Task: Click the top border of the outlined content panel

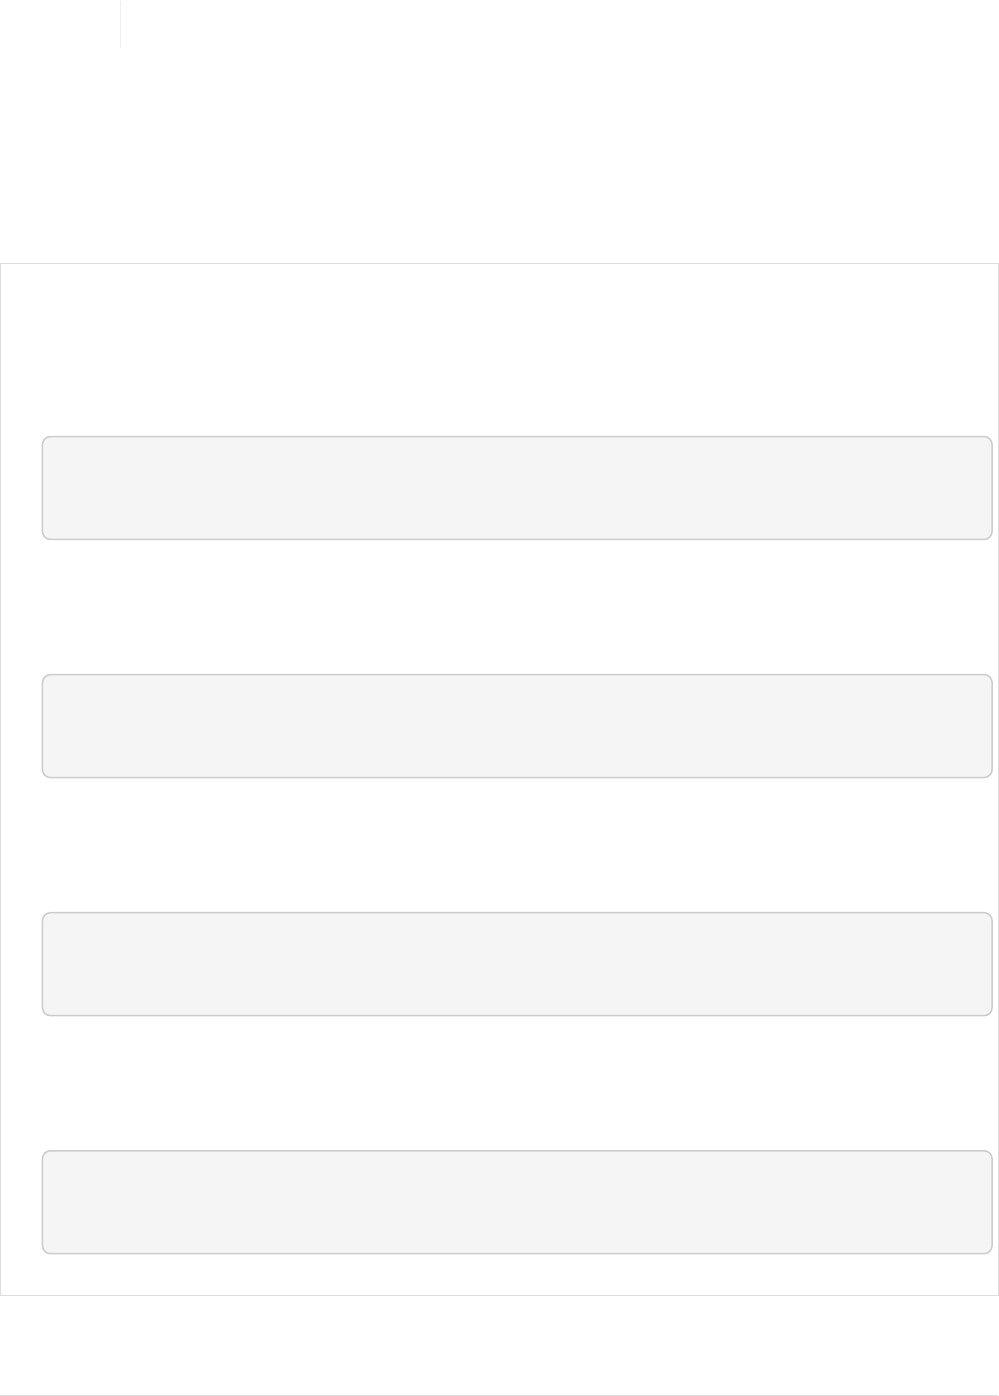Action: 500,264
